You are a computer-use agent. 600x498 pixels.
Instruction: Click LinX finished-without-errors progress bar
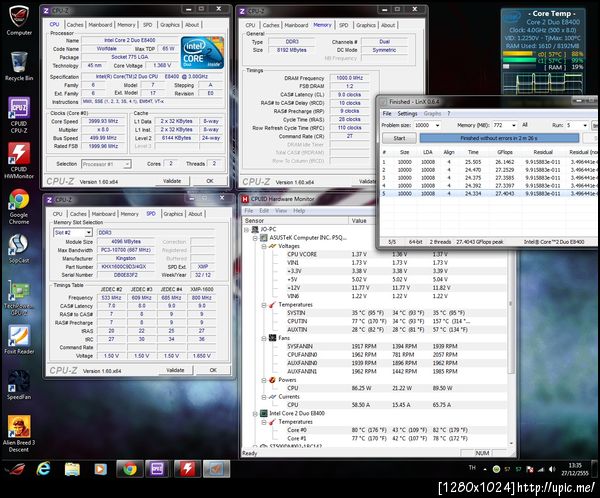pyautogui.click(x=499, y=138)
